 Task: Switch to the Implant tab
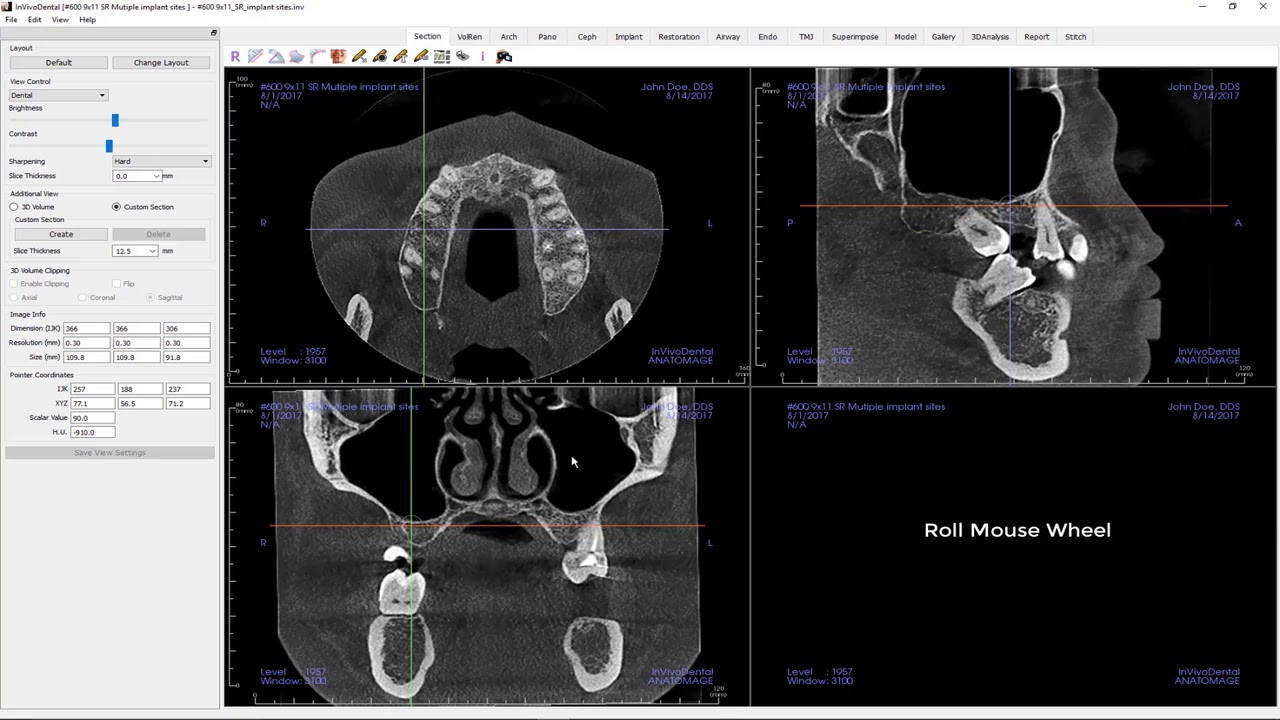click(x=629, y=37)
